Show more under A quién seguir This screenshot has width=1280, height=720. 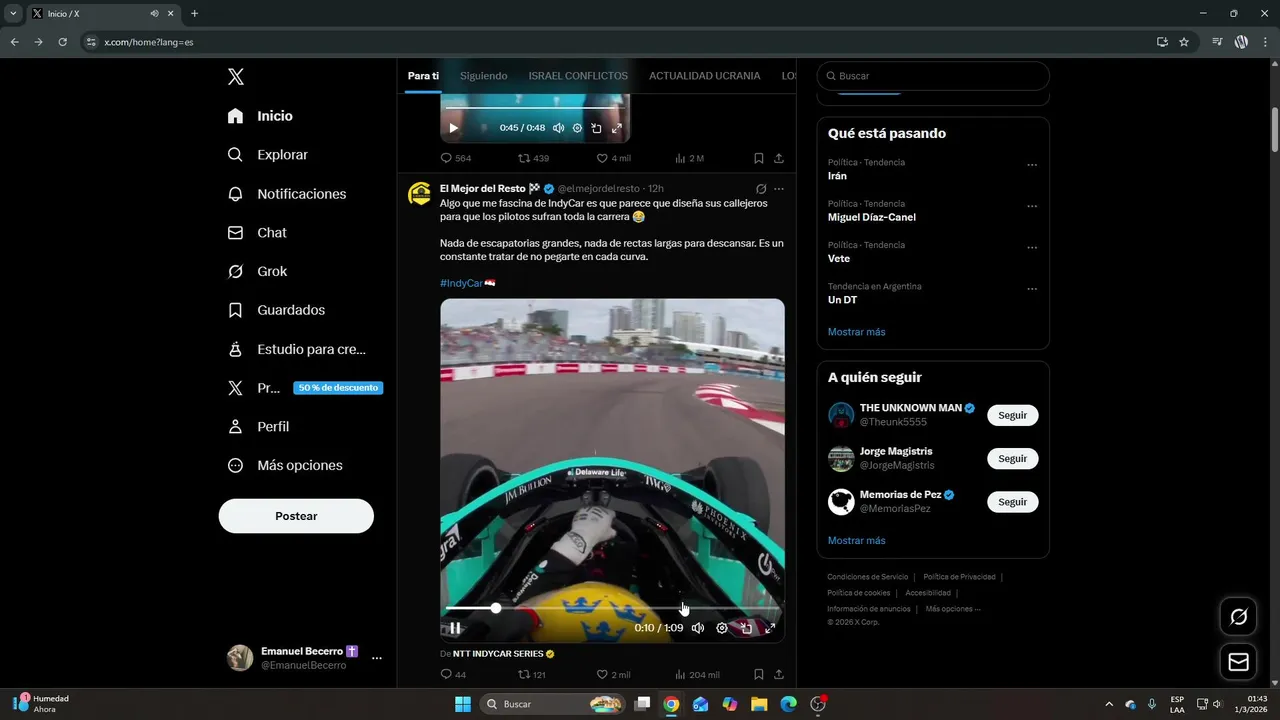[x=856, y=541]
